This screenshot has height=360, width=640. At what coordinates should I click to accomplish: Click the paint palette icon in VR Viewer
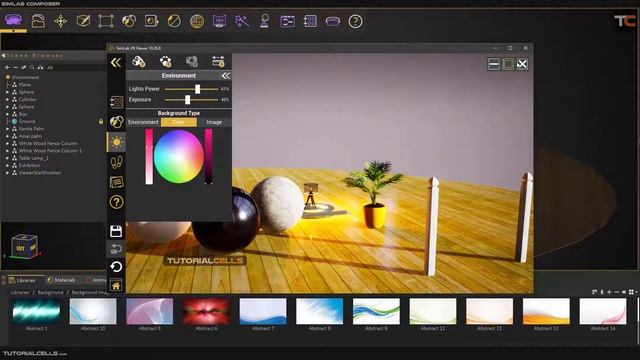(x=165, y=62)
